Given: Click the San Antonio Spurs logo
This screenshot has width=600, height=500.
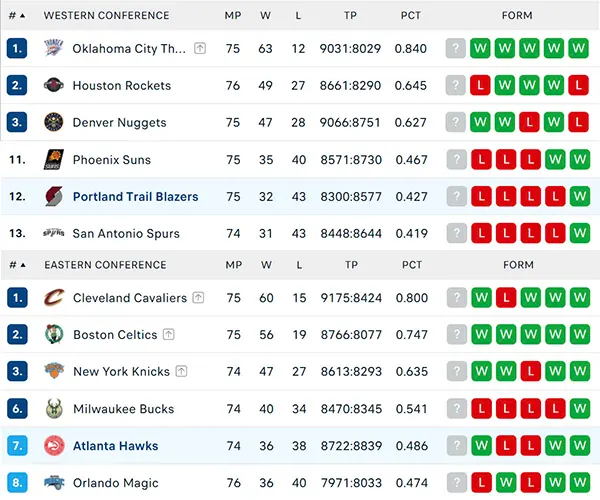Looking at the screenshot, I should click(x=54, y=233).
